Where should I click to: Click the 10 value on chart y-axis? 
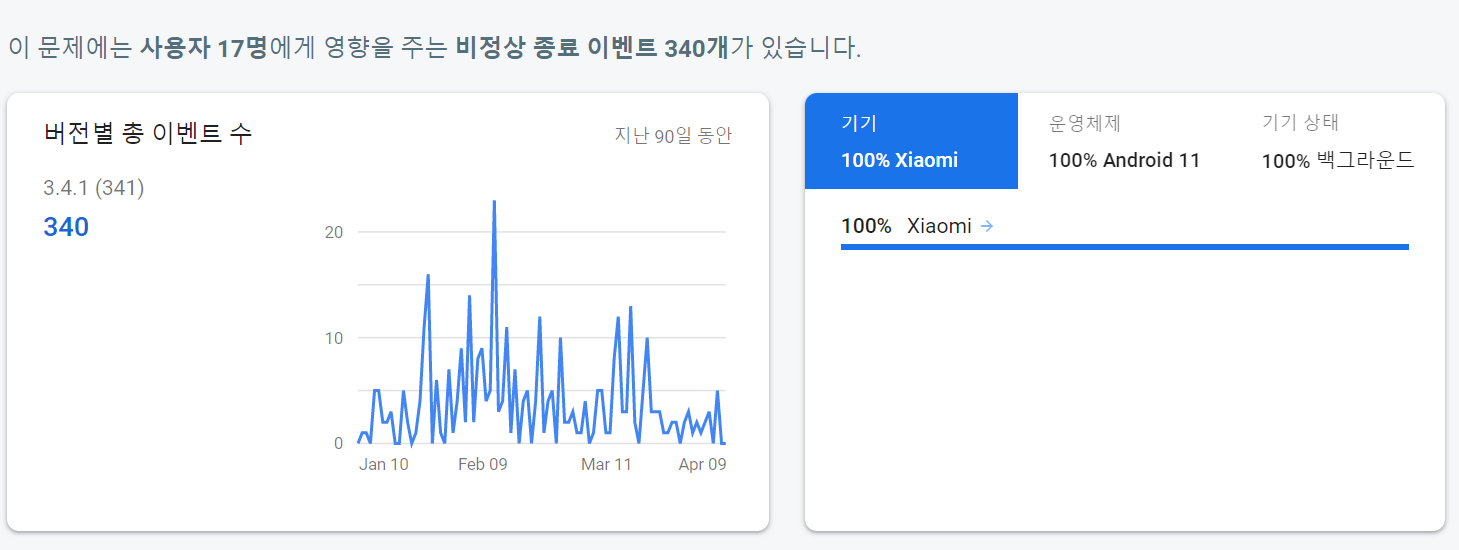(334, 338)
